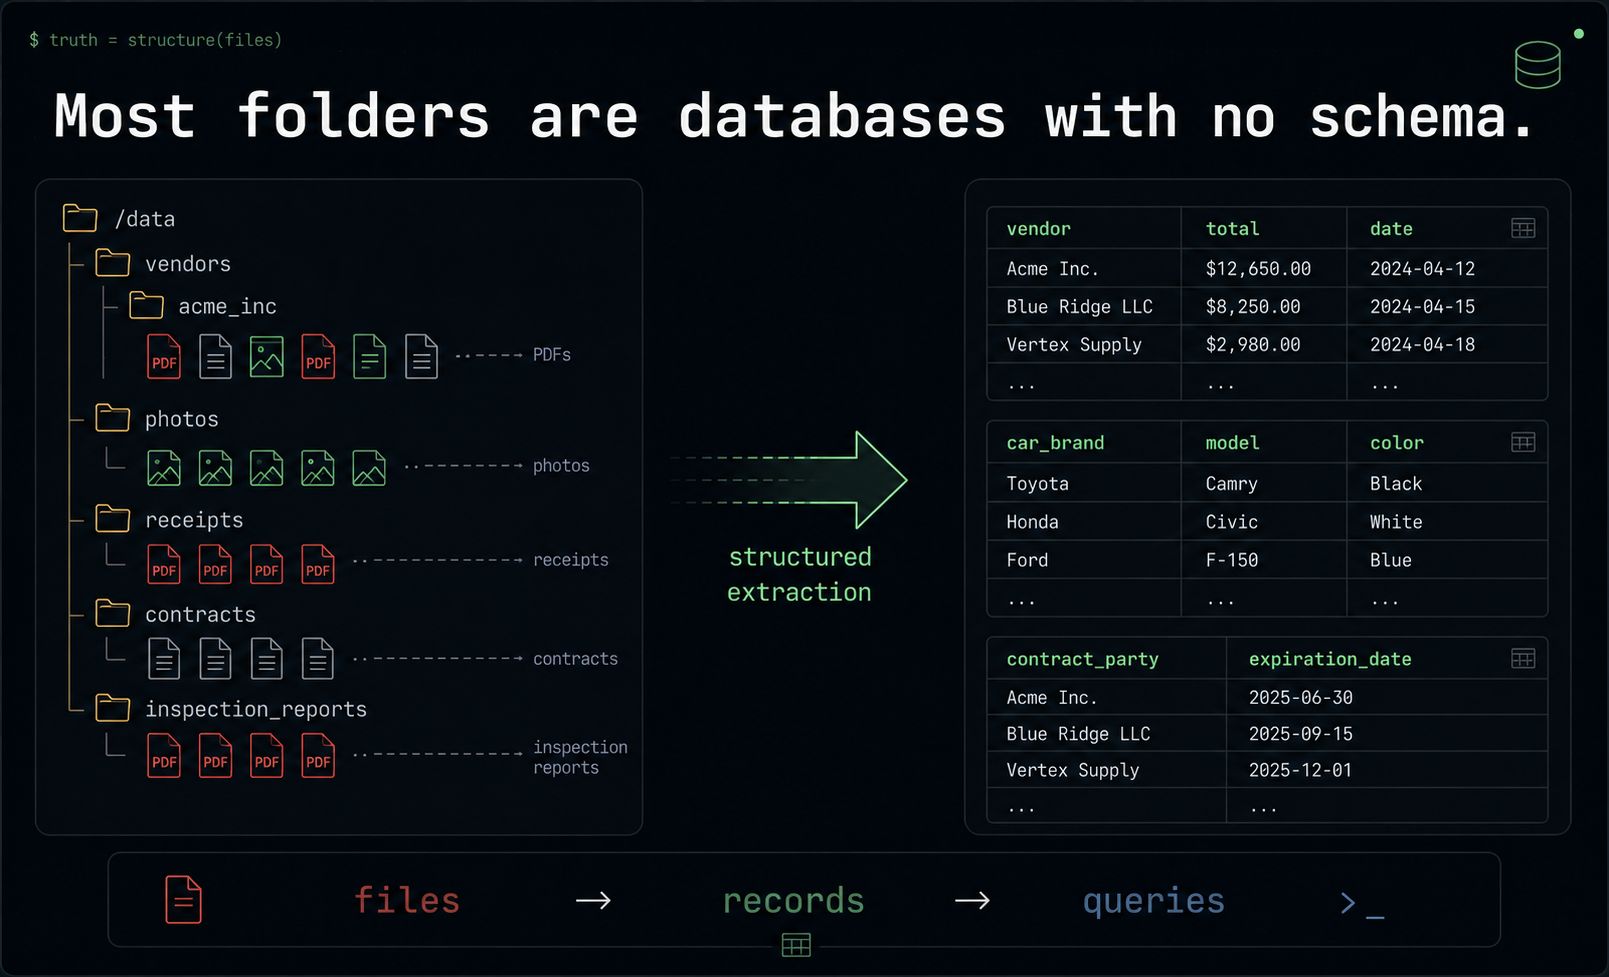
Task: Click the 'vendor' column header
Action: [x=1039, y=229]
